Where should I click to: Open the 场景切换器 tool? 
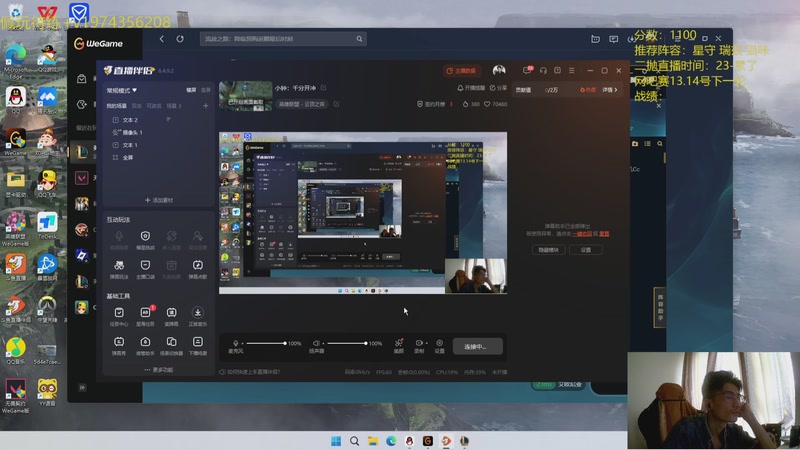click(171, 345)
